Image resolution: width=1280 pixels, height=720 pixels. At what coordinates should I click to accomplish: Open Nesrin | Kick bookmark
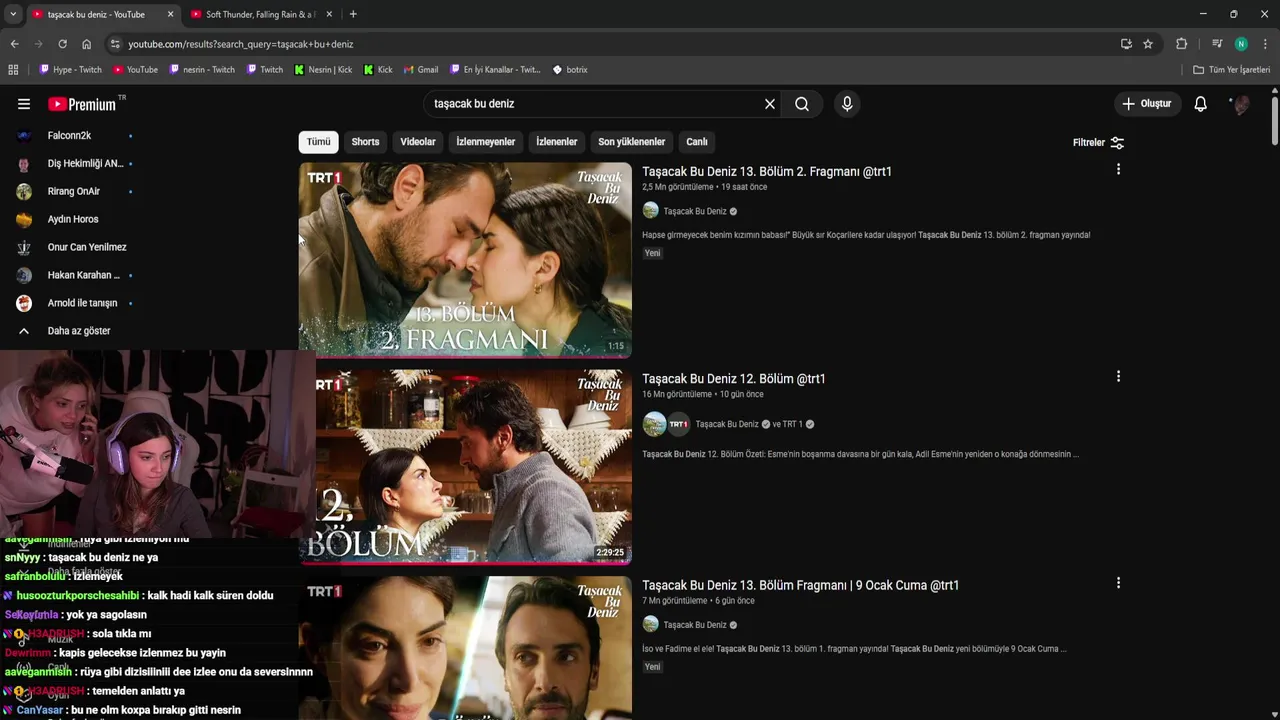click(x=323, y=70)
